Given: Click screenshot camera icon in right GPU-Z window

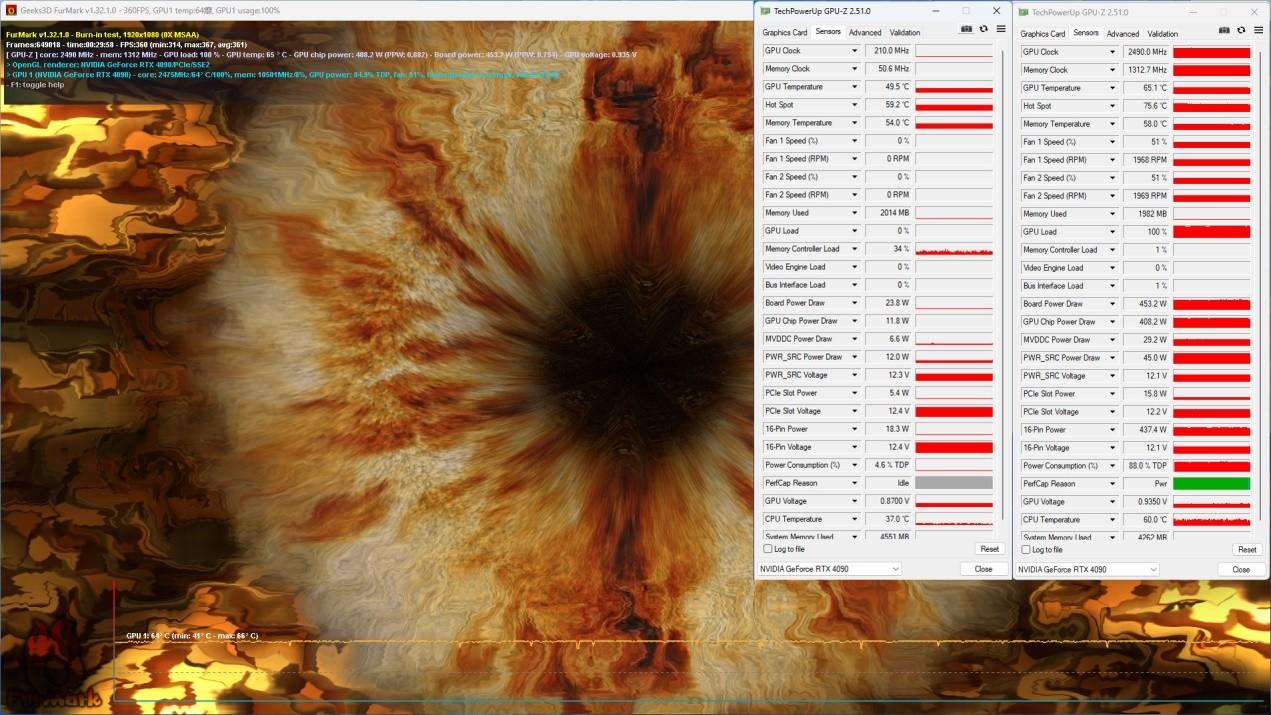Looking at the screenshot, I should coord(1224,31).
